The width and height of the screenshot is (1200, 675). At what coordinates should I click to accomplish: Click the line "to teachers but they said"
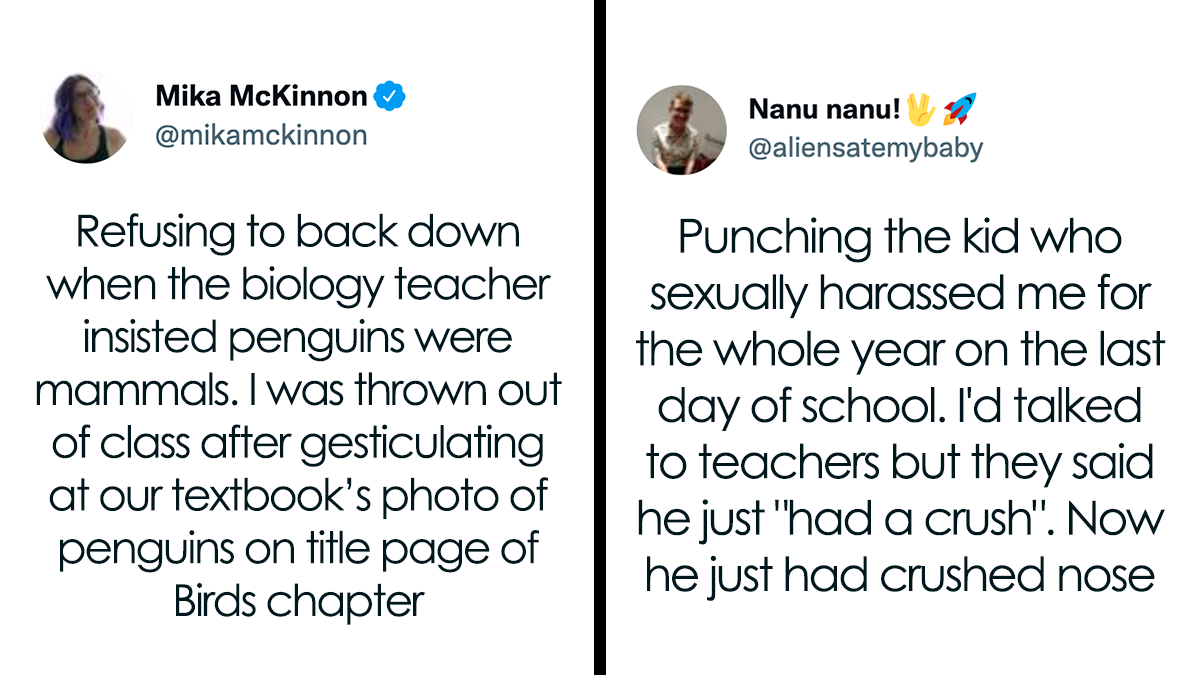click(x=900, y=462)
